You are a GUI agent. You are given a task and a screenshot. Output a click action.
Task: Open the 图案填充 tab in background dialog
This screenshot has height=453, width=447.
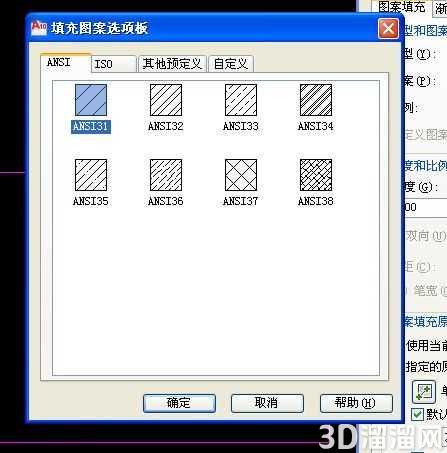[x=402, y=7]
